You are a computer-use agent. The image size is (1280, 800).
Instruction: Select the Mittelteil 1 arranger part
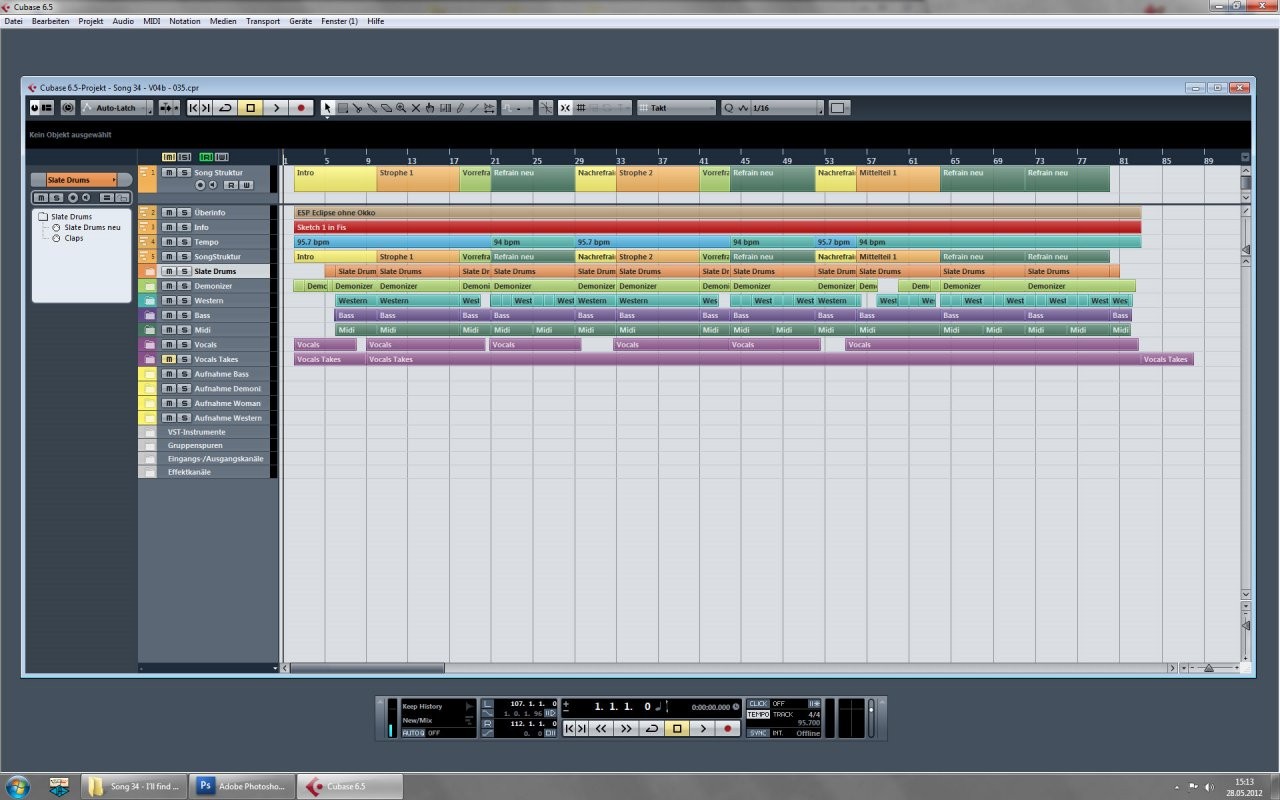coord(898,178)
